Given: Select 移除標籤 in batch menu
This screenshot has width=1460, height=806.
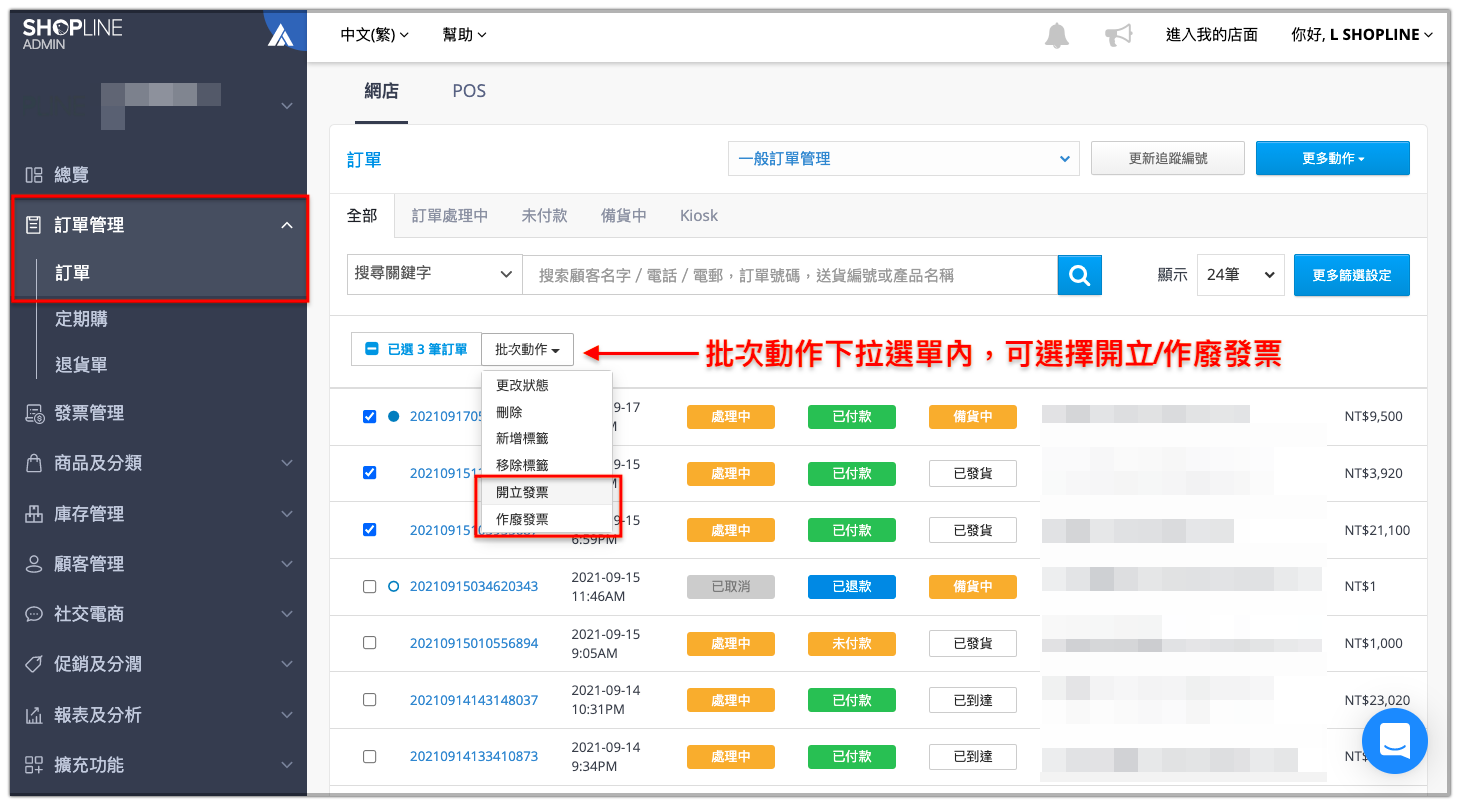Looking at the screenshot, I should (x=546, y=465).
